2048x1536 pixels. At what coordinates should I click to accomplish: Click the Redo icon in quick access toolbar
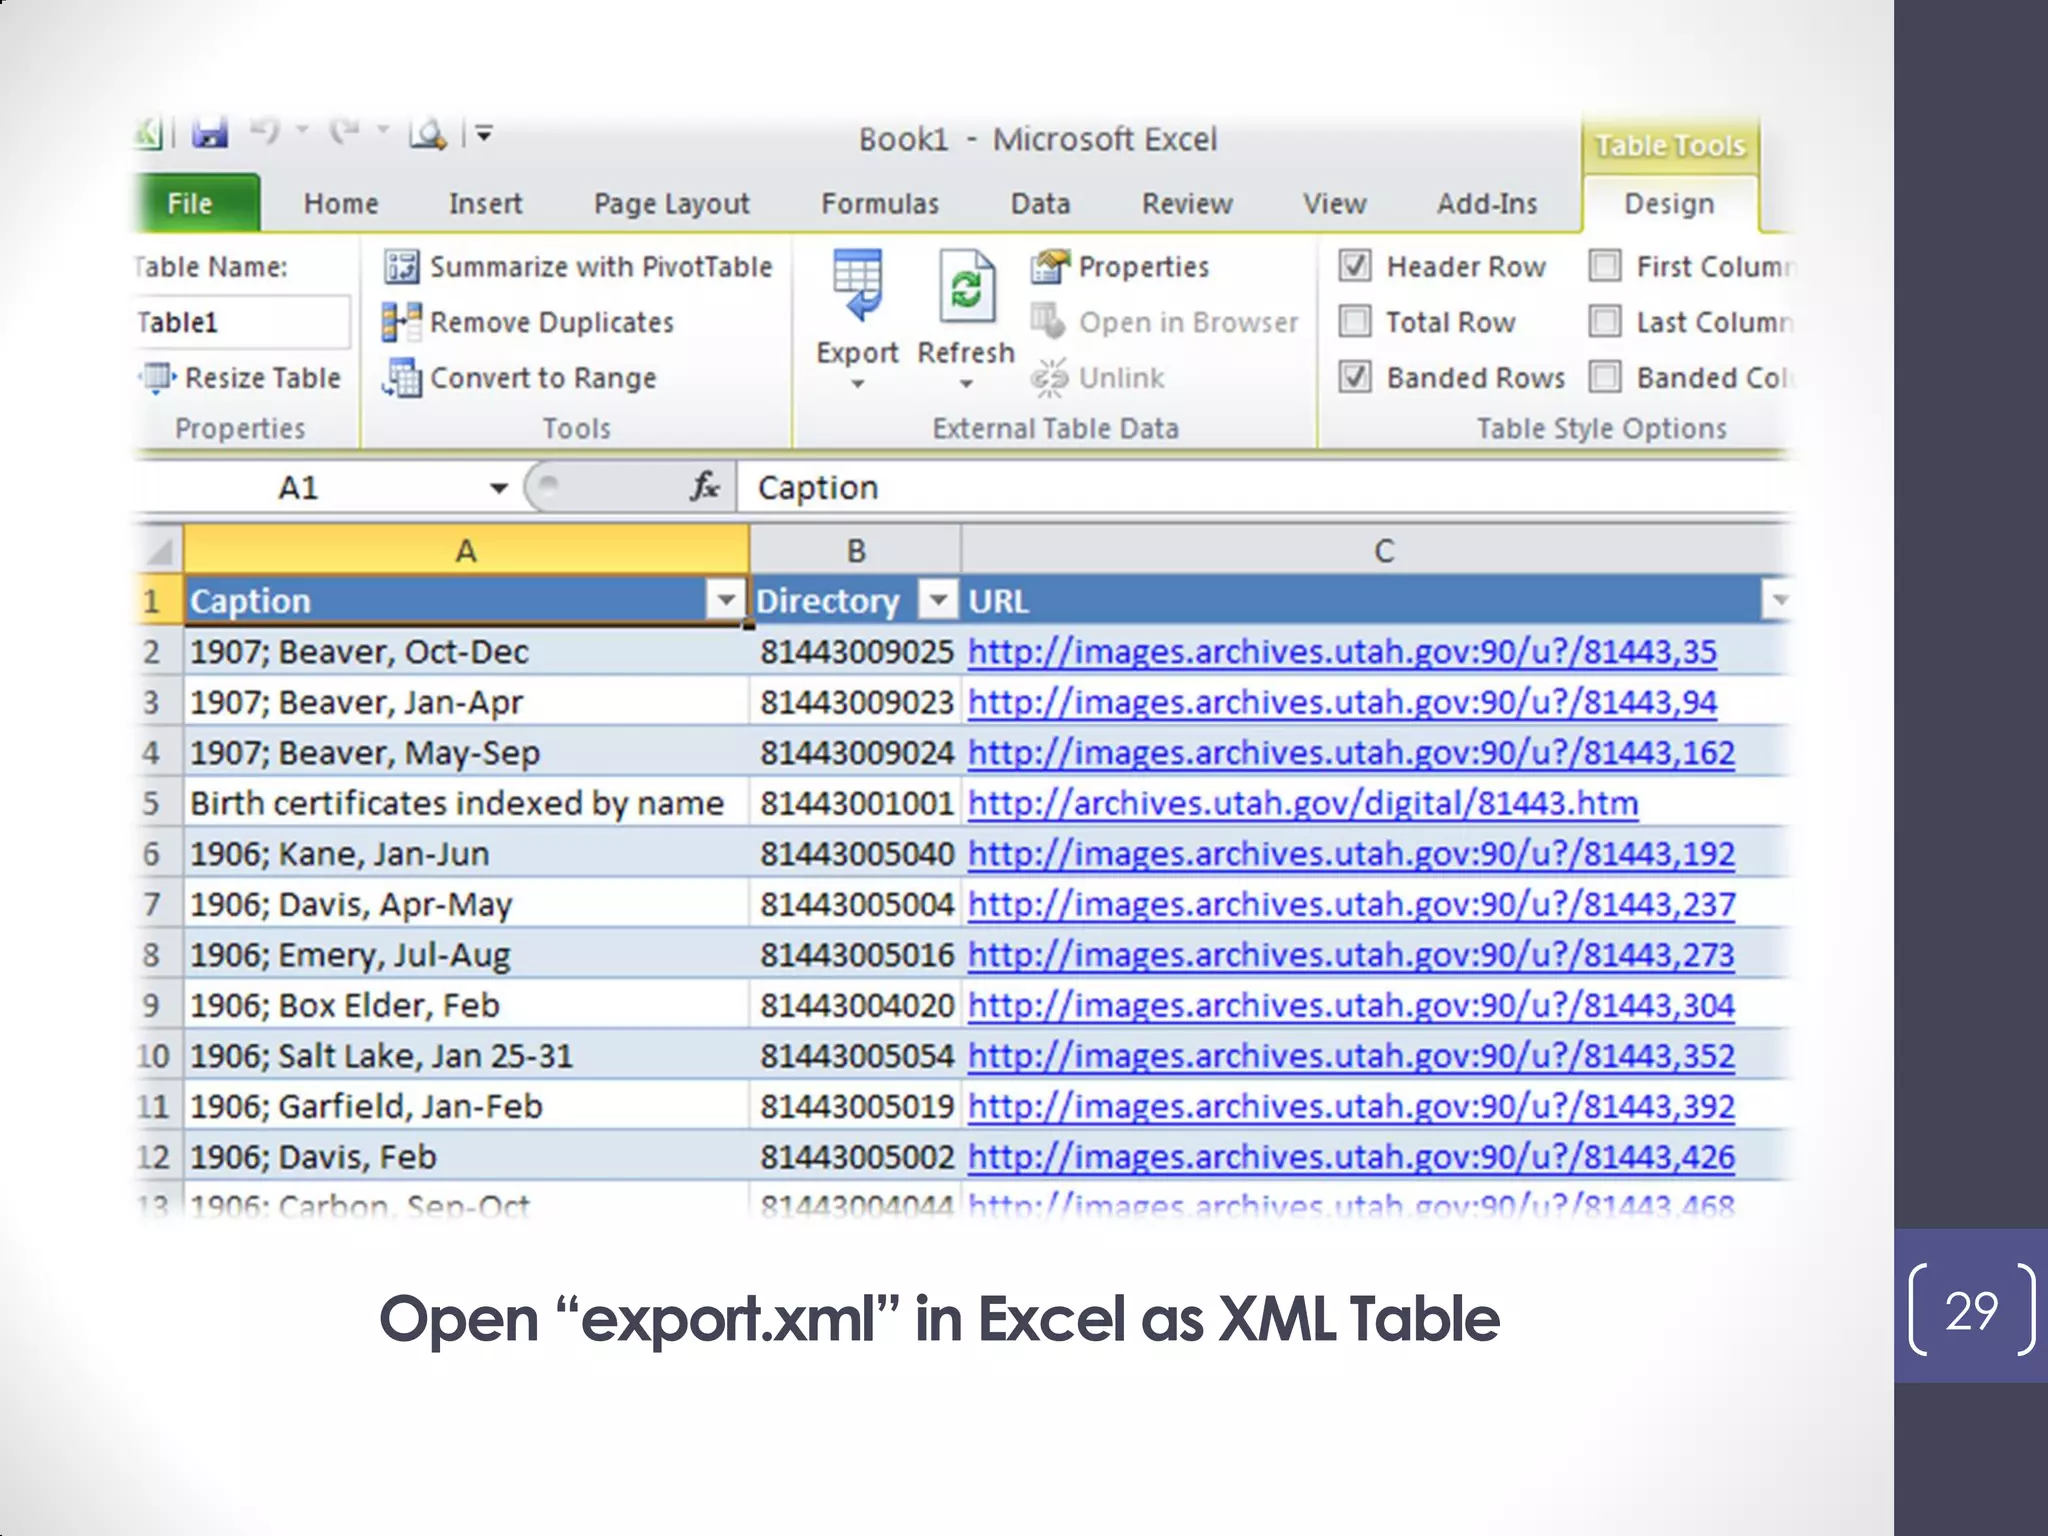coord(345,131)
